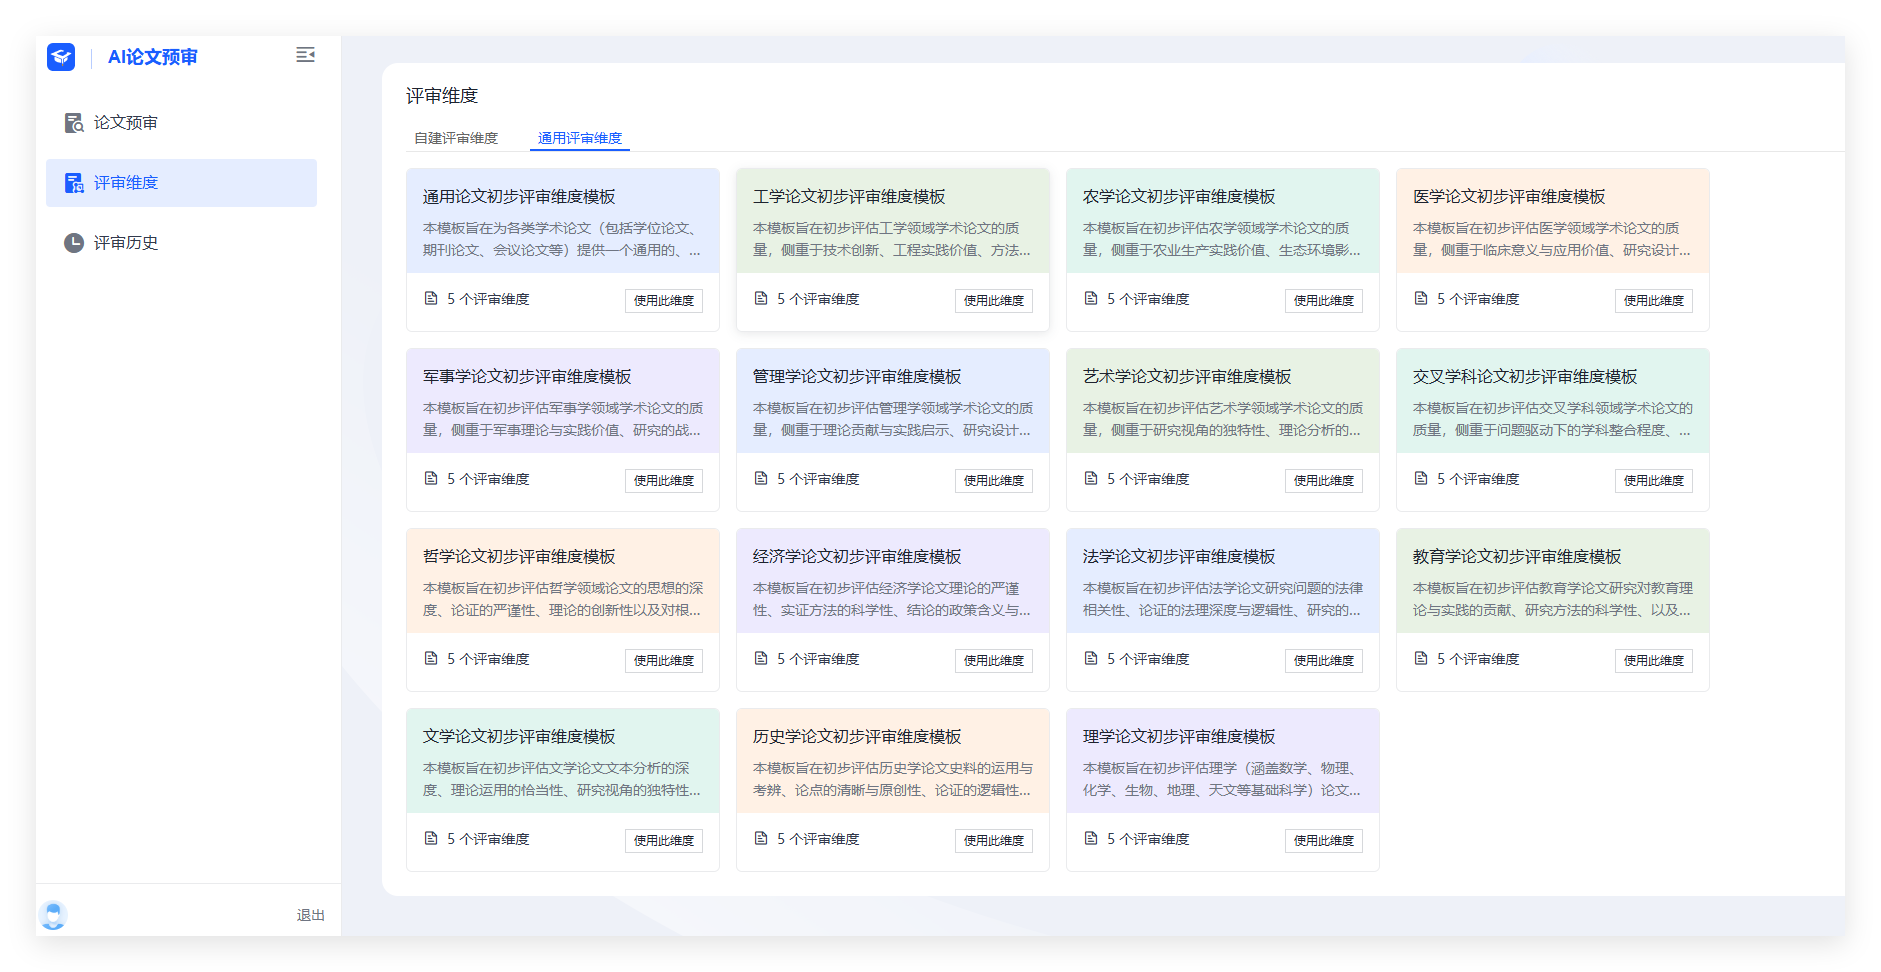Use the 工学论文 template via 使用此维度
This screenshot has height=972, width=1881.
993,301
